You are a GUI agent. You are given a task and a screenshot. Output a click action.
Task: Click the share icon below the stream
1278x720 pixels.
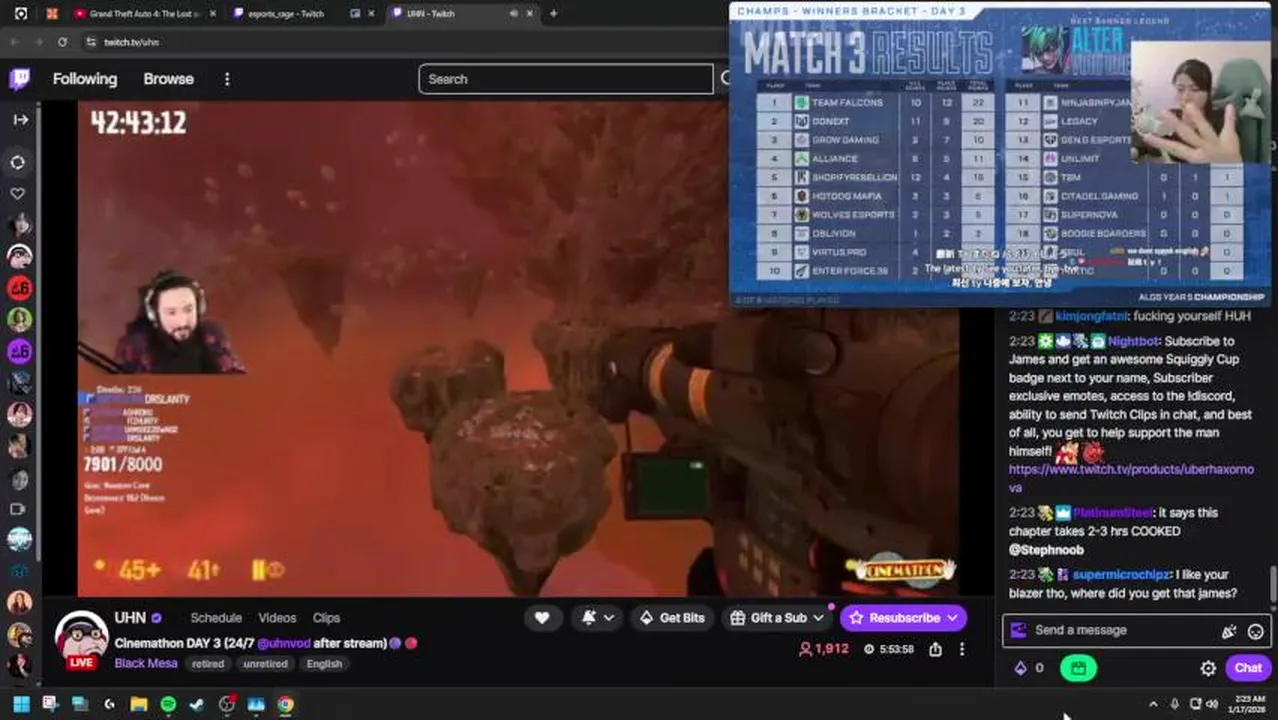pos(935,649)
